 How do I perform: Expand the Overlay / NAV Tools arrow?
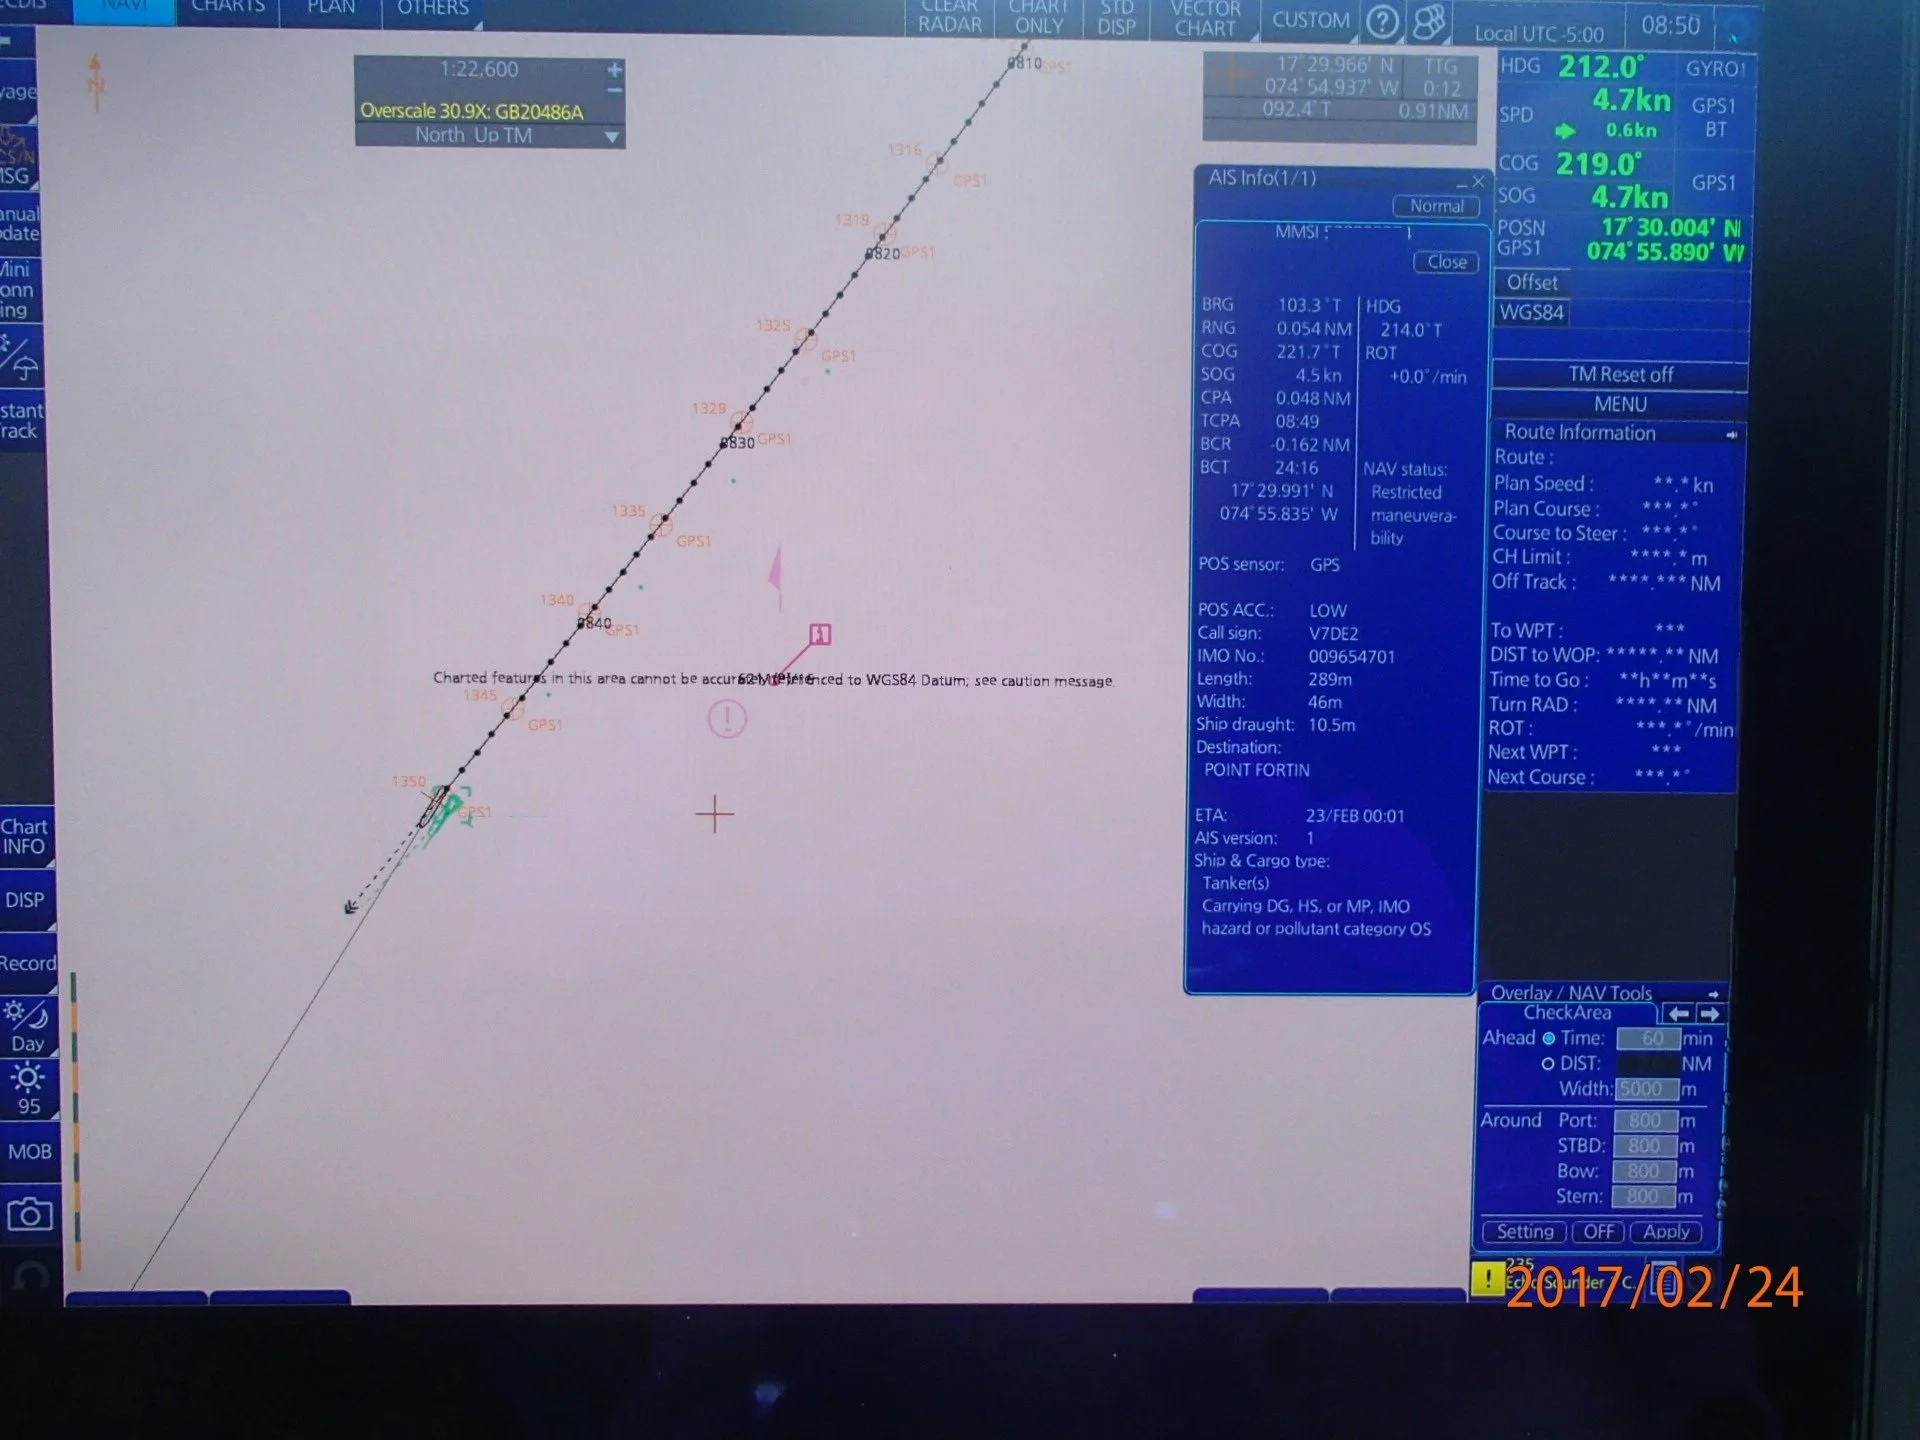(1713, 994)
